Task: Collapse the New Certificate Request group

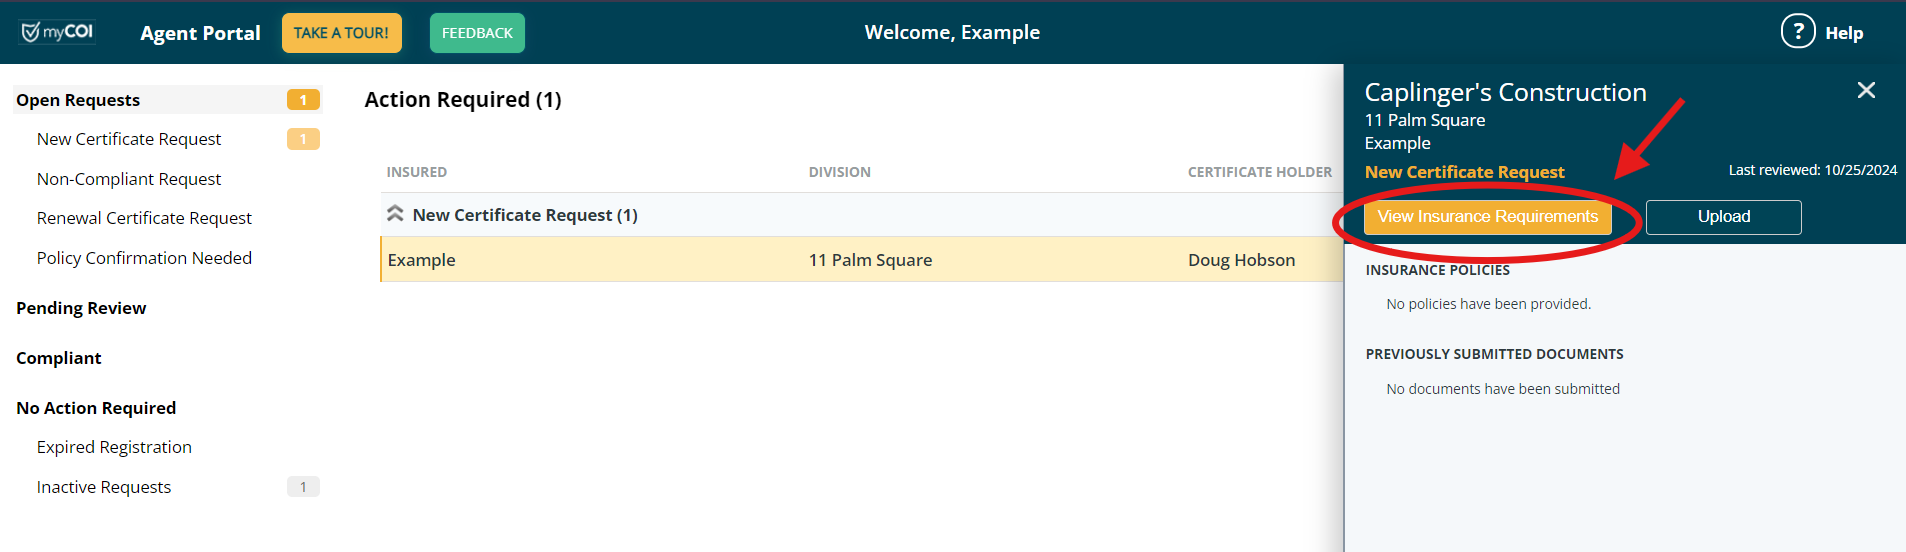Action: point(396,214)
